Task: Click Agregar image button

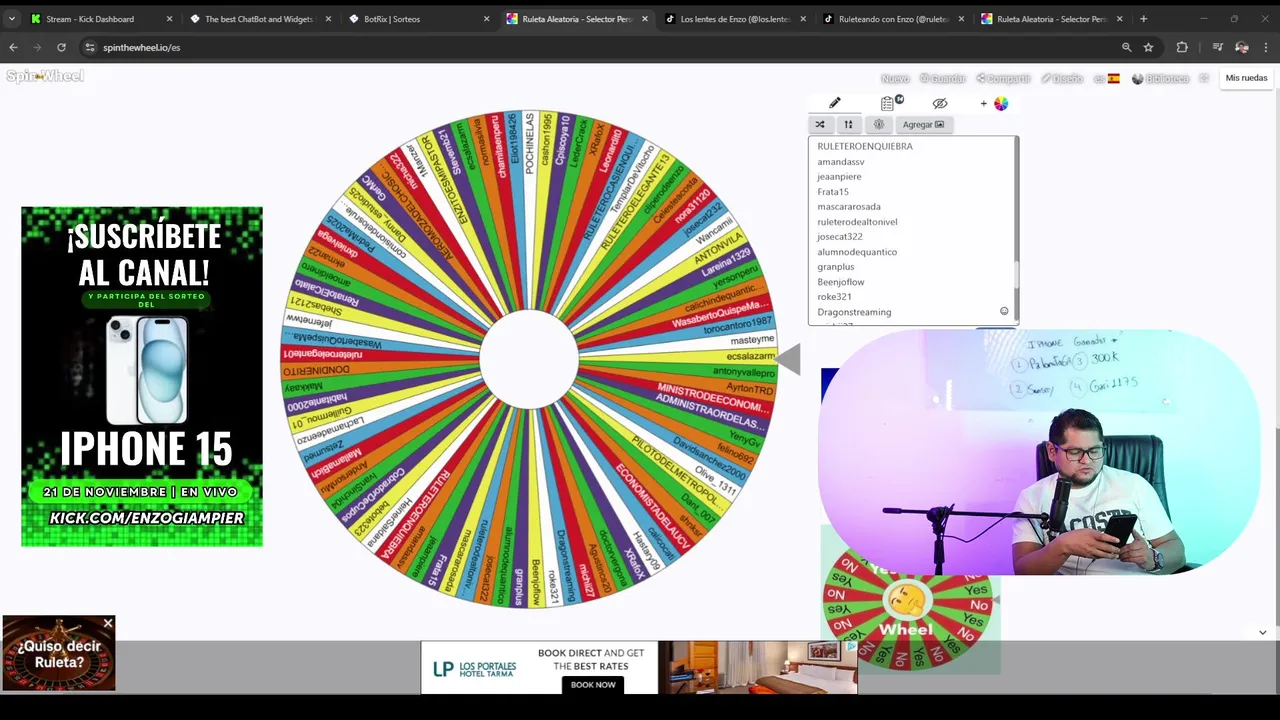Action: pyautogui.click(x=923, y=124)
